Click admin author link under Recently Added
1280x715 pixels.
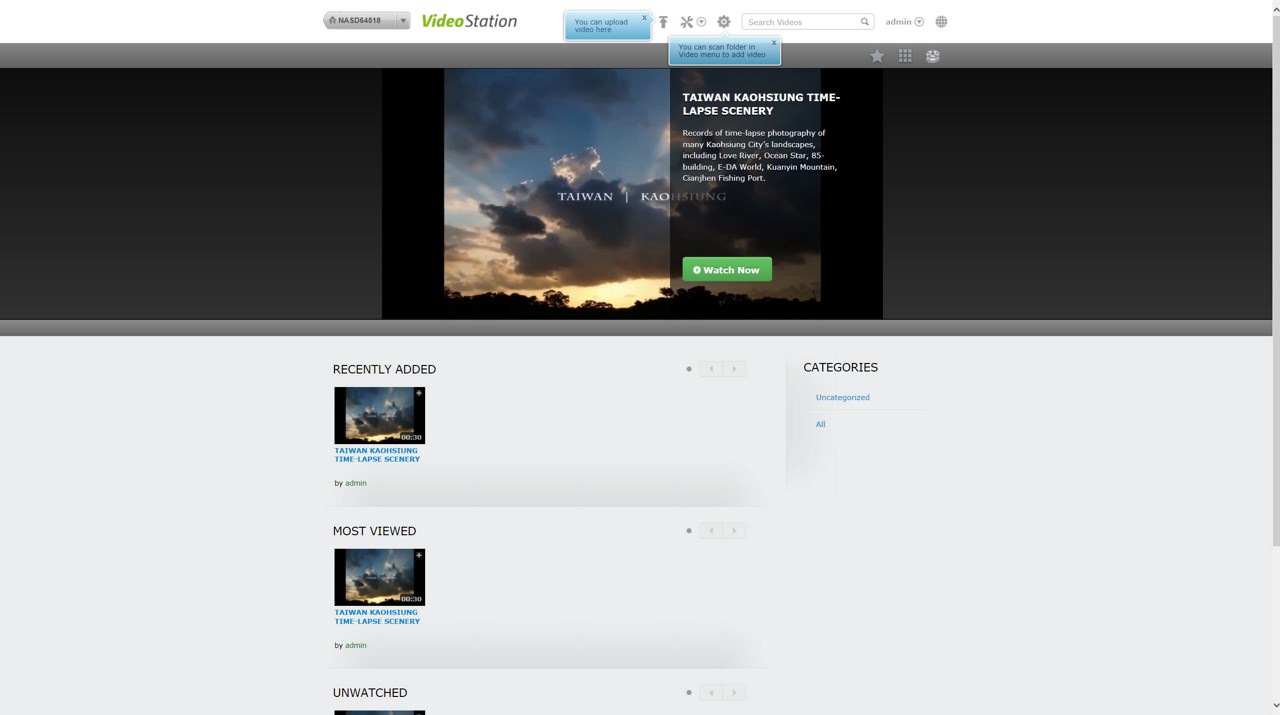(x=356, y=483)
